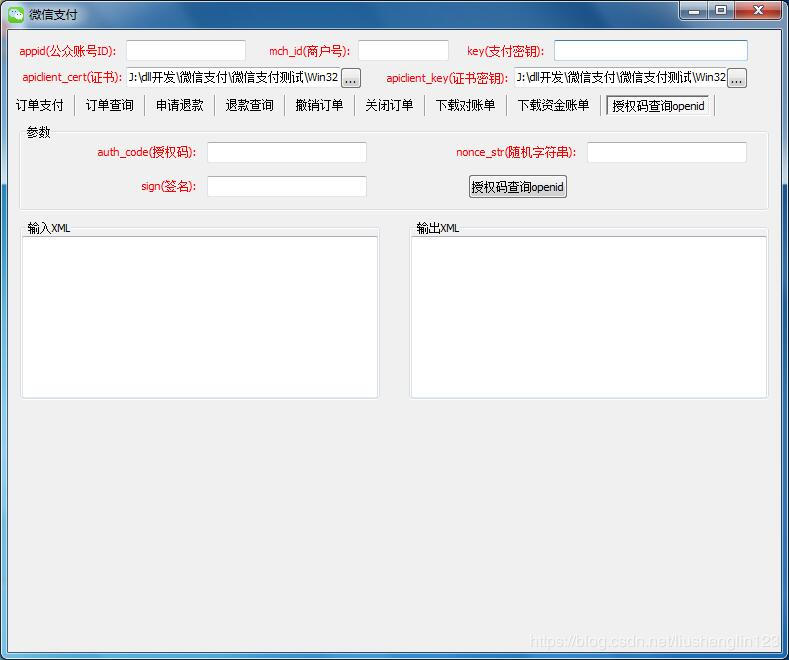Click the apiclient_cert path field
Image resolution: width=789 pixels, height=660 pixels.
(233, 77)
